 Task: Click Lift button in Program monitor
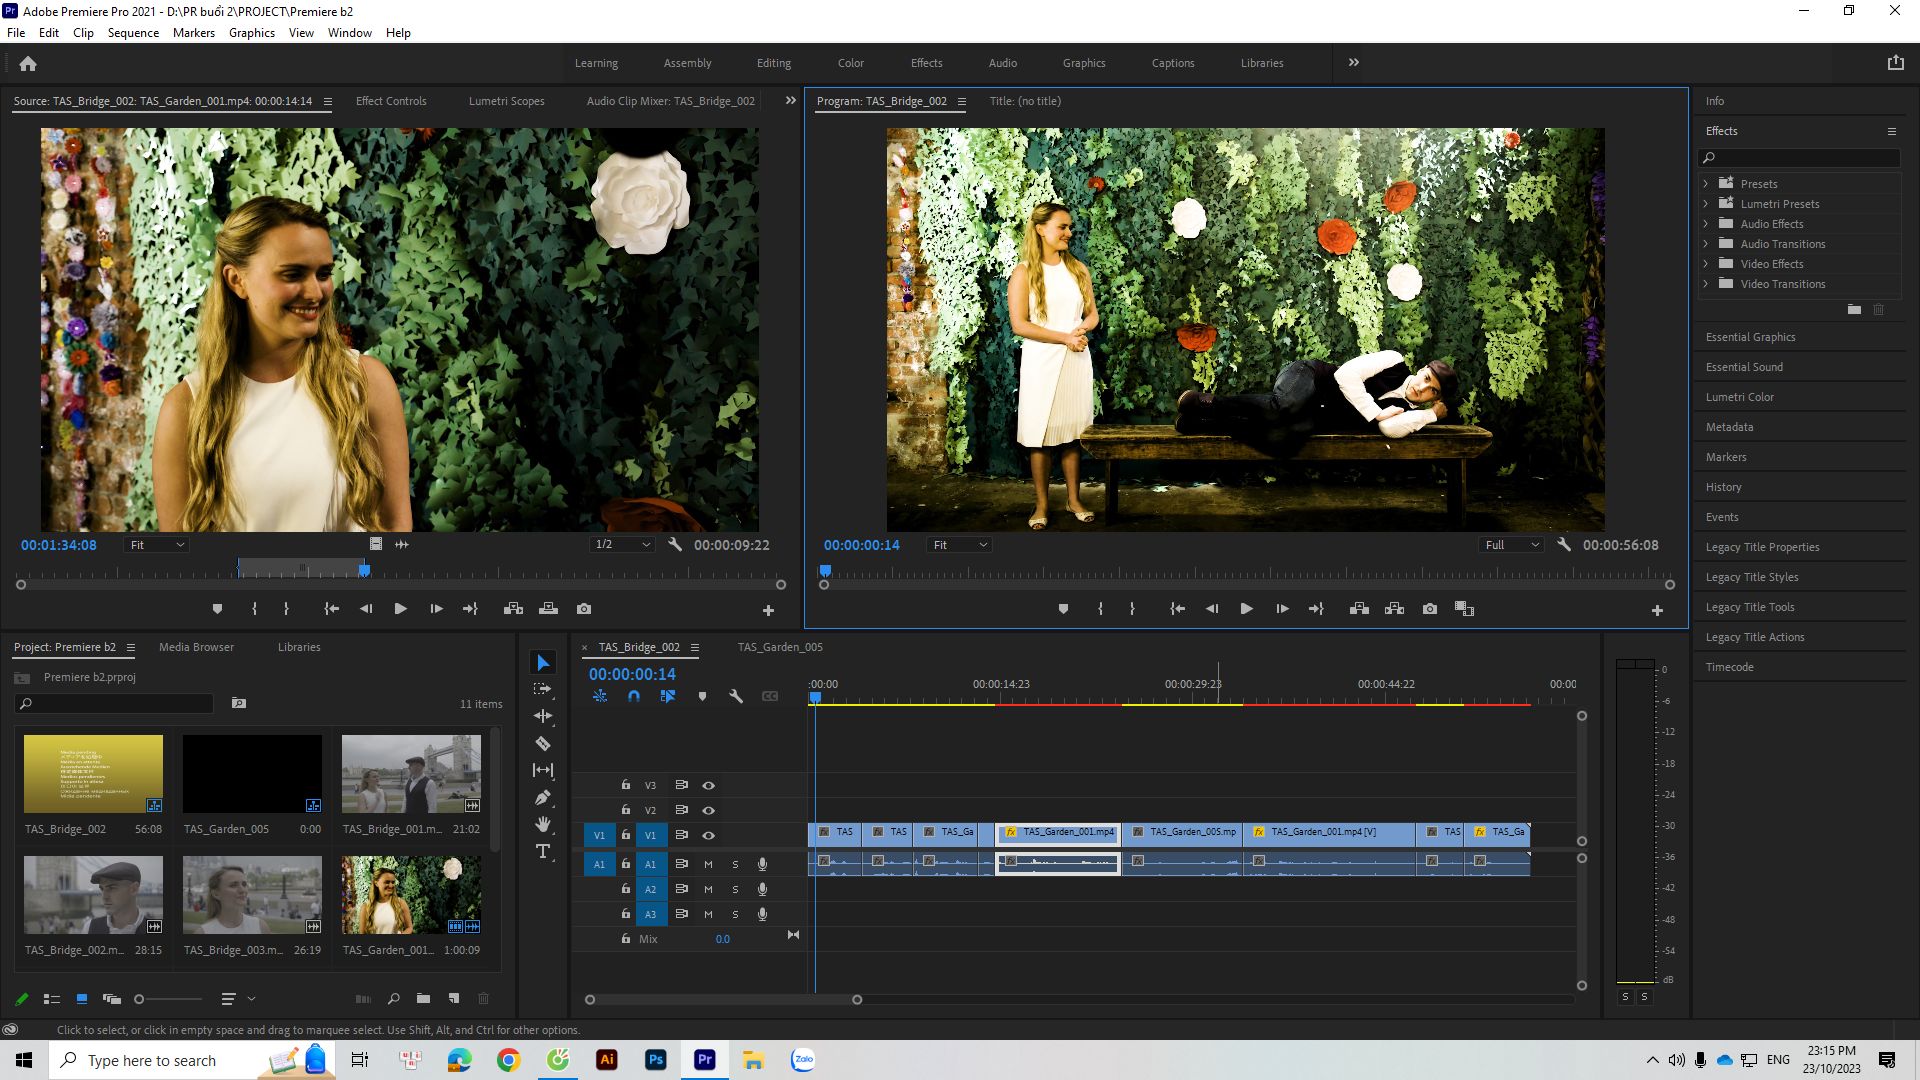point(1359,609)
